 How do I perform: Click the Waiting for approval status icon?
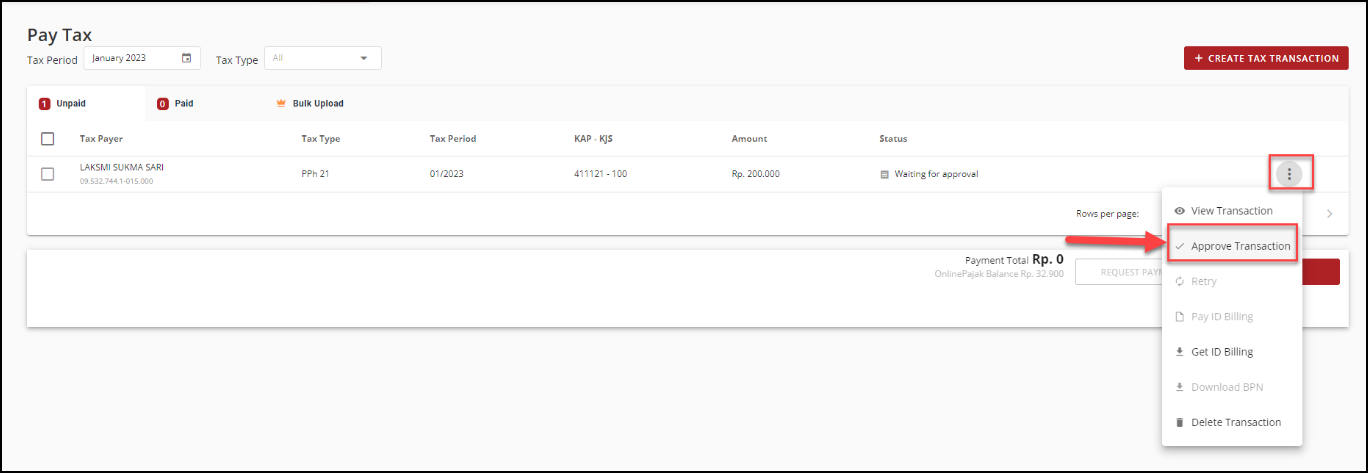(x=884, y=174)
